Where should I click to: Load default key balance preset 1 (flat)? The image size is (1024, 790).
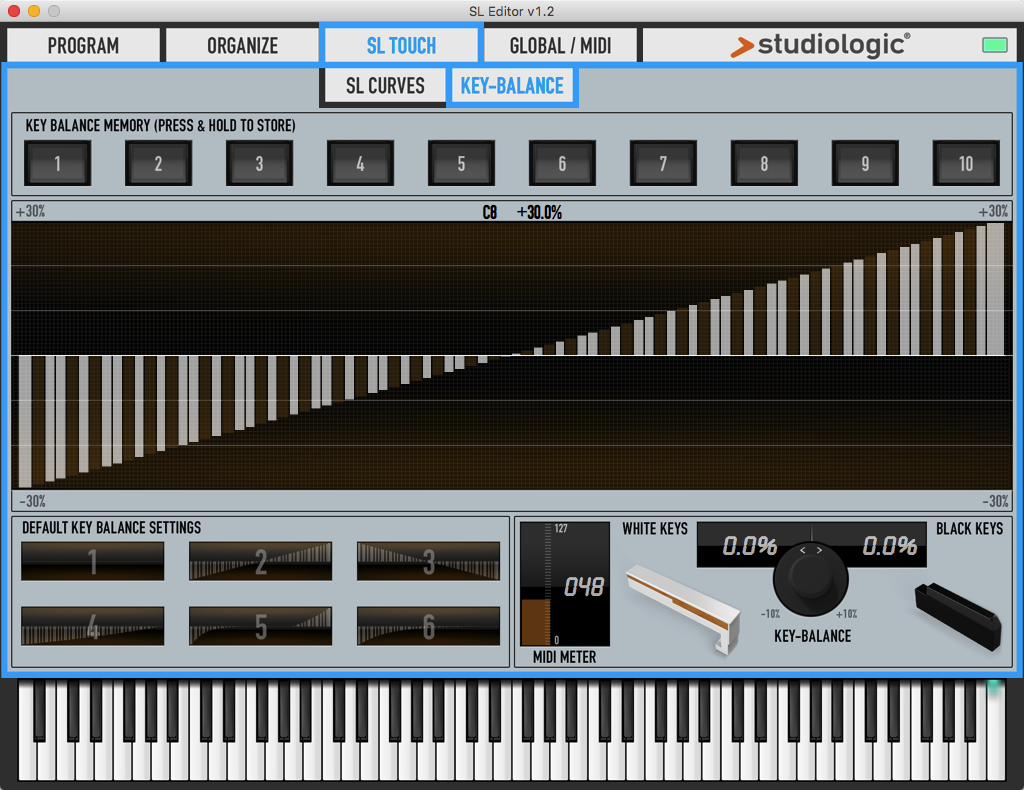coord(93,561)
